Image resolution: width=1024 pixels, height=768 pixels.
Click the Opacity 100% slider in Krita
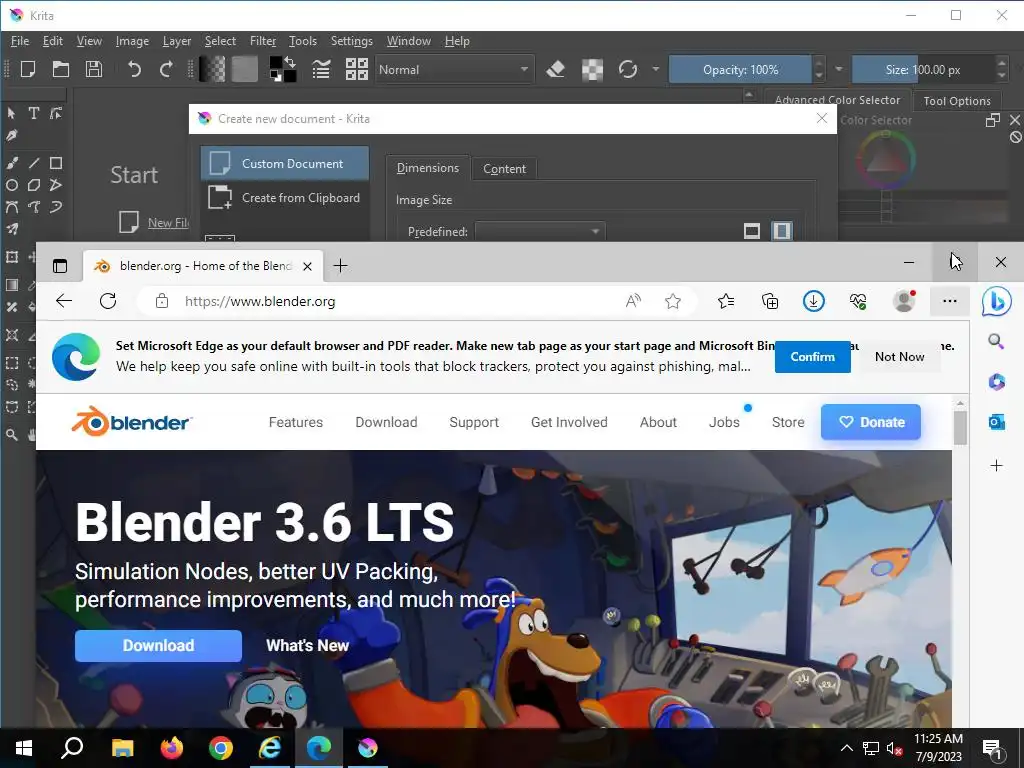pos(740,69)
